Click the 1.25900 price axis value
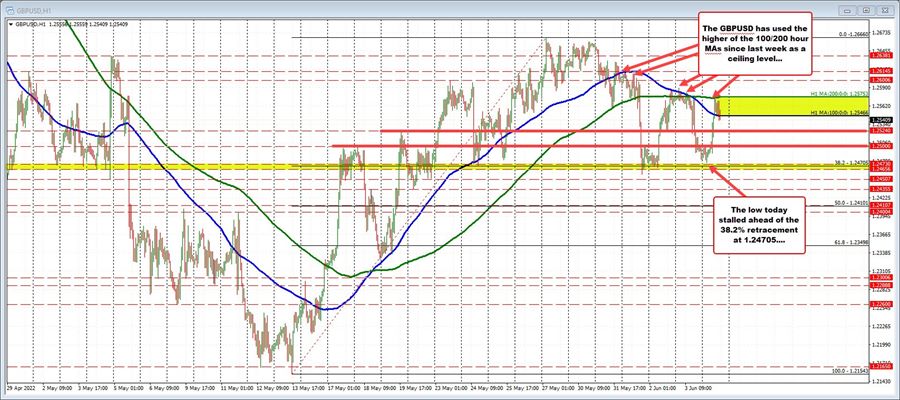This screenshot has height=400, width=900. (882, 88)
